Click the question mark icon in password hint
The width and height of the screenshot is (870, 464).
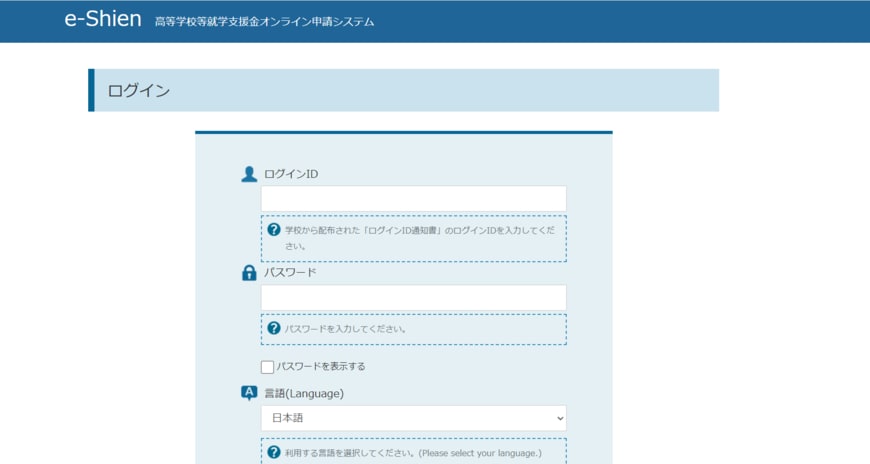click(274, 328)
